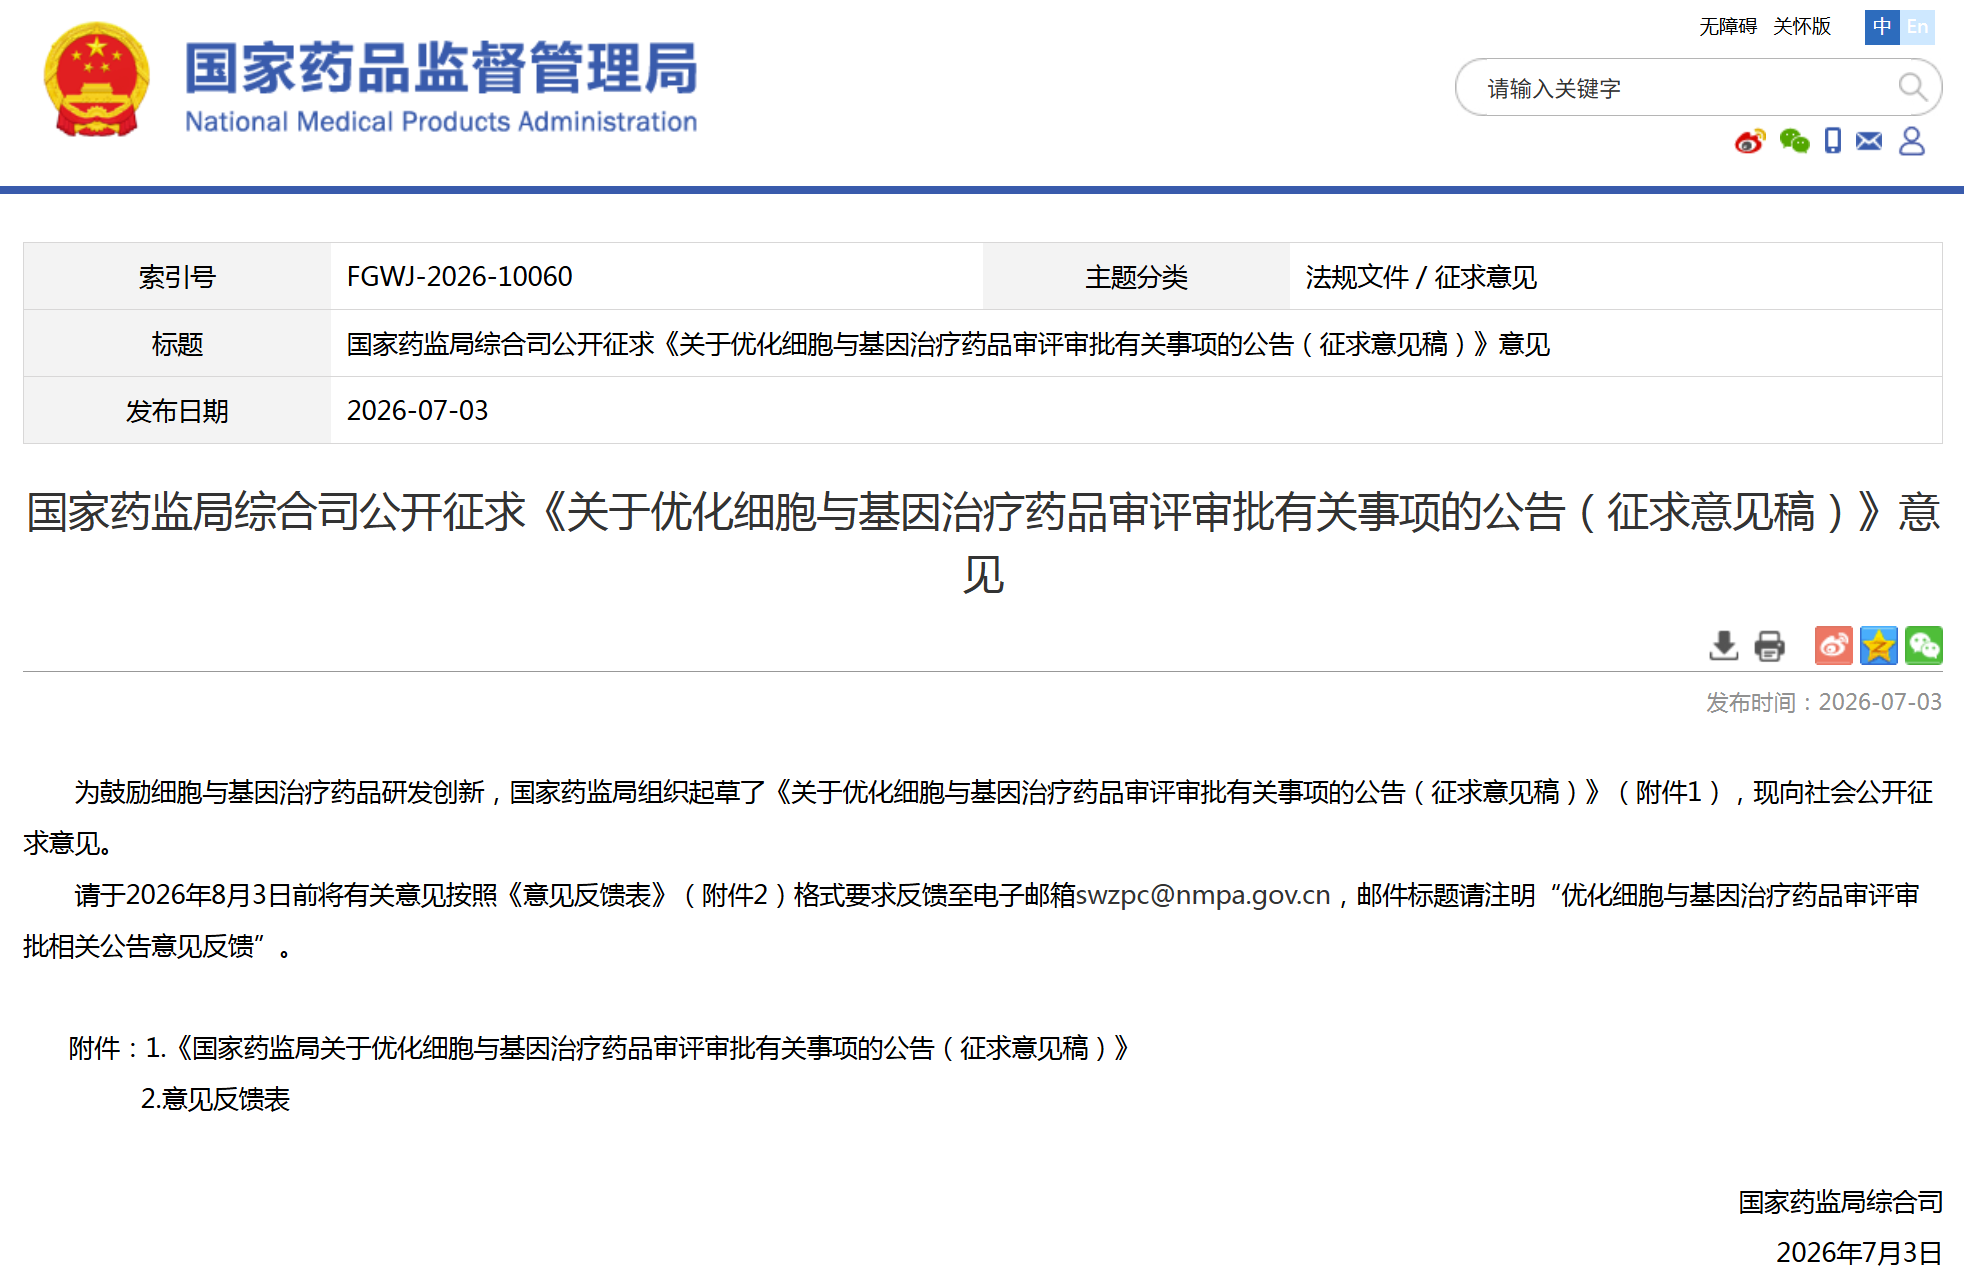Print the article via printer icon
Screen dimensions: 1964x1280
(x=1770, y=646)
